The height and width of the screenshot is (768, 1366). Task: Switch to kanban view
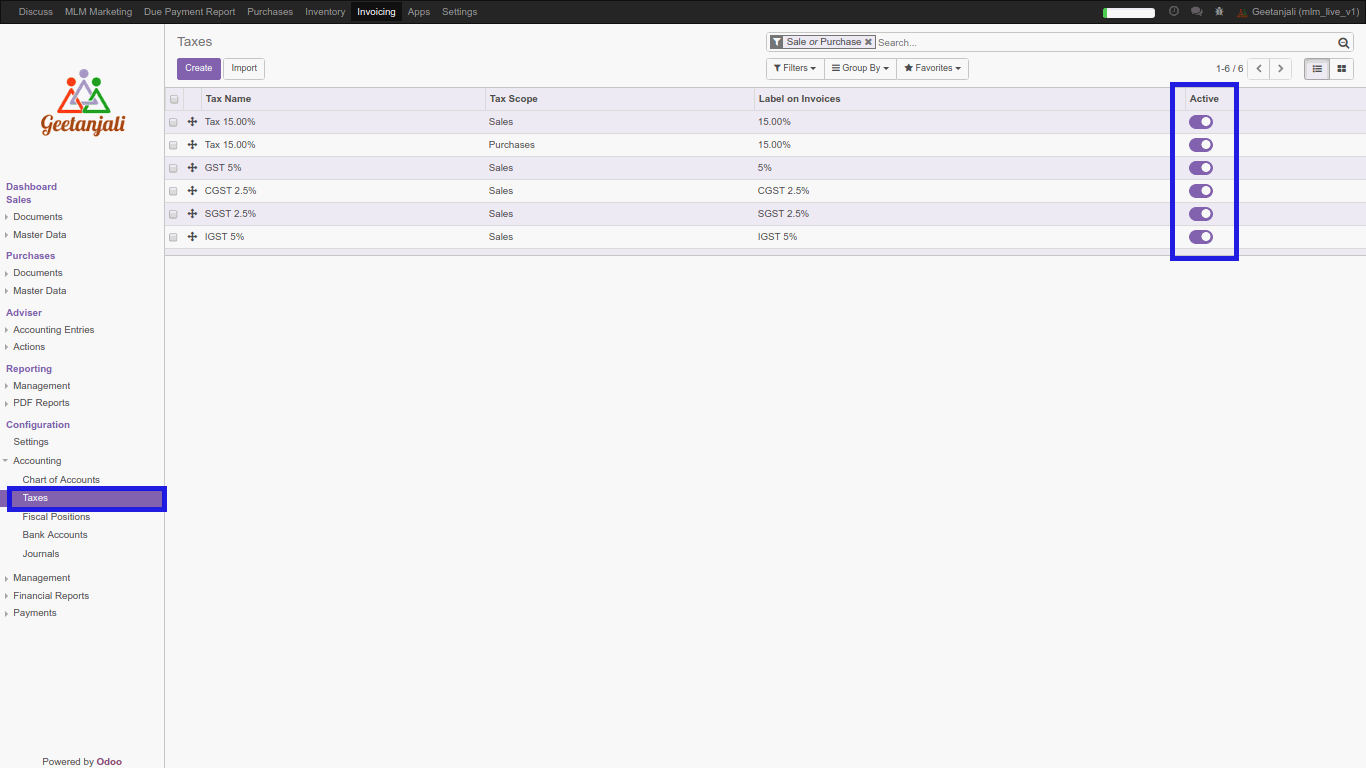click(x=1341, y=69)
